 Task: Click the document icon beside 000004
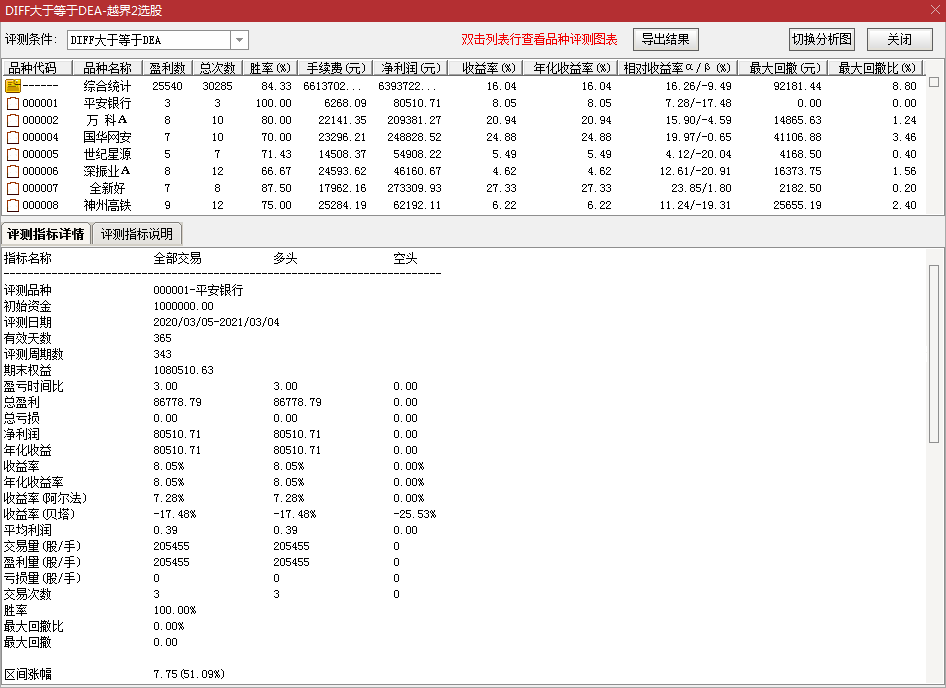click(x=13, y=137)
